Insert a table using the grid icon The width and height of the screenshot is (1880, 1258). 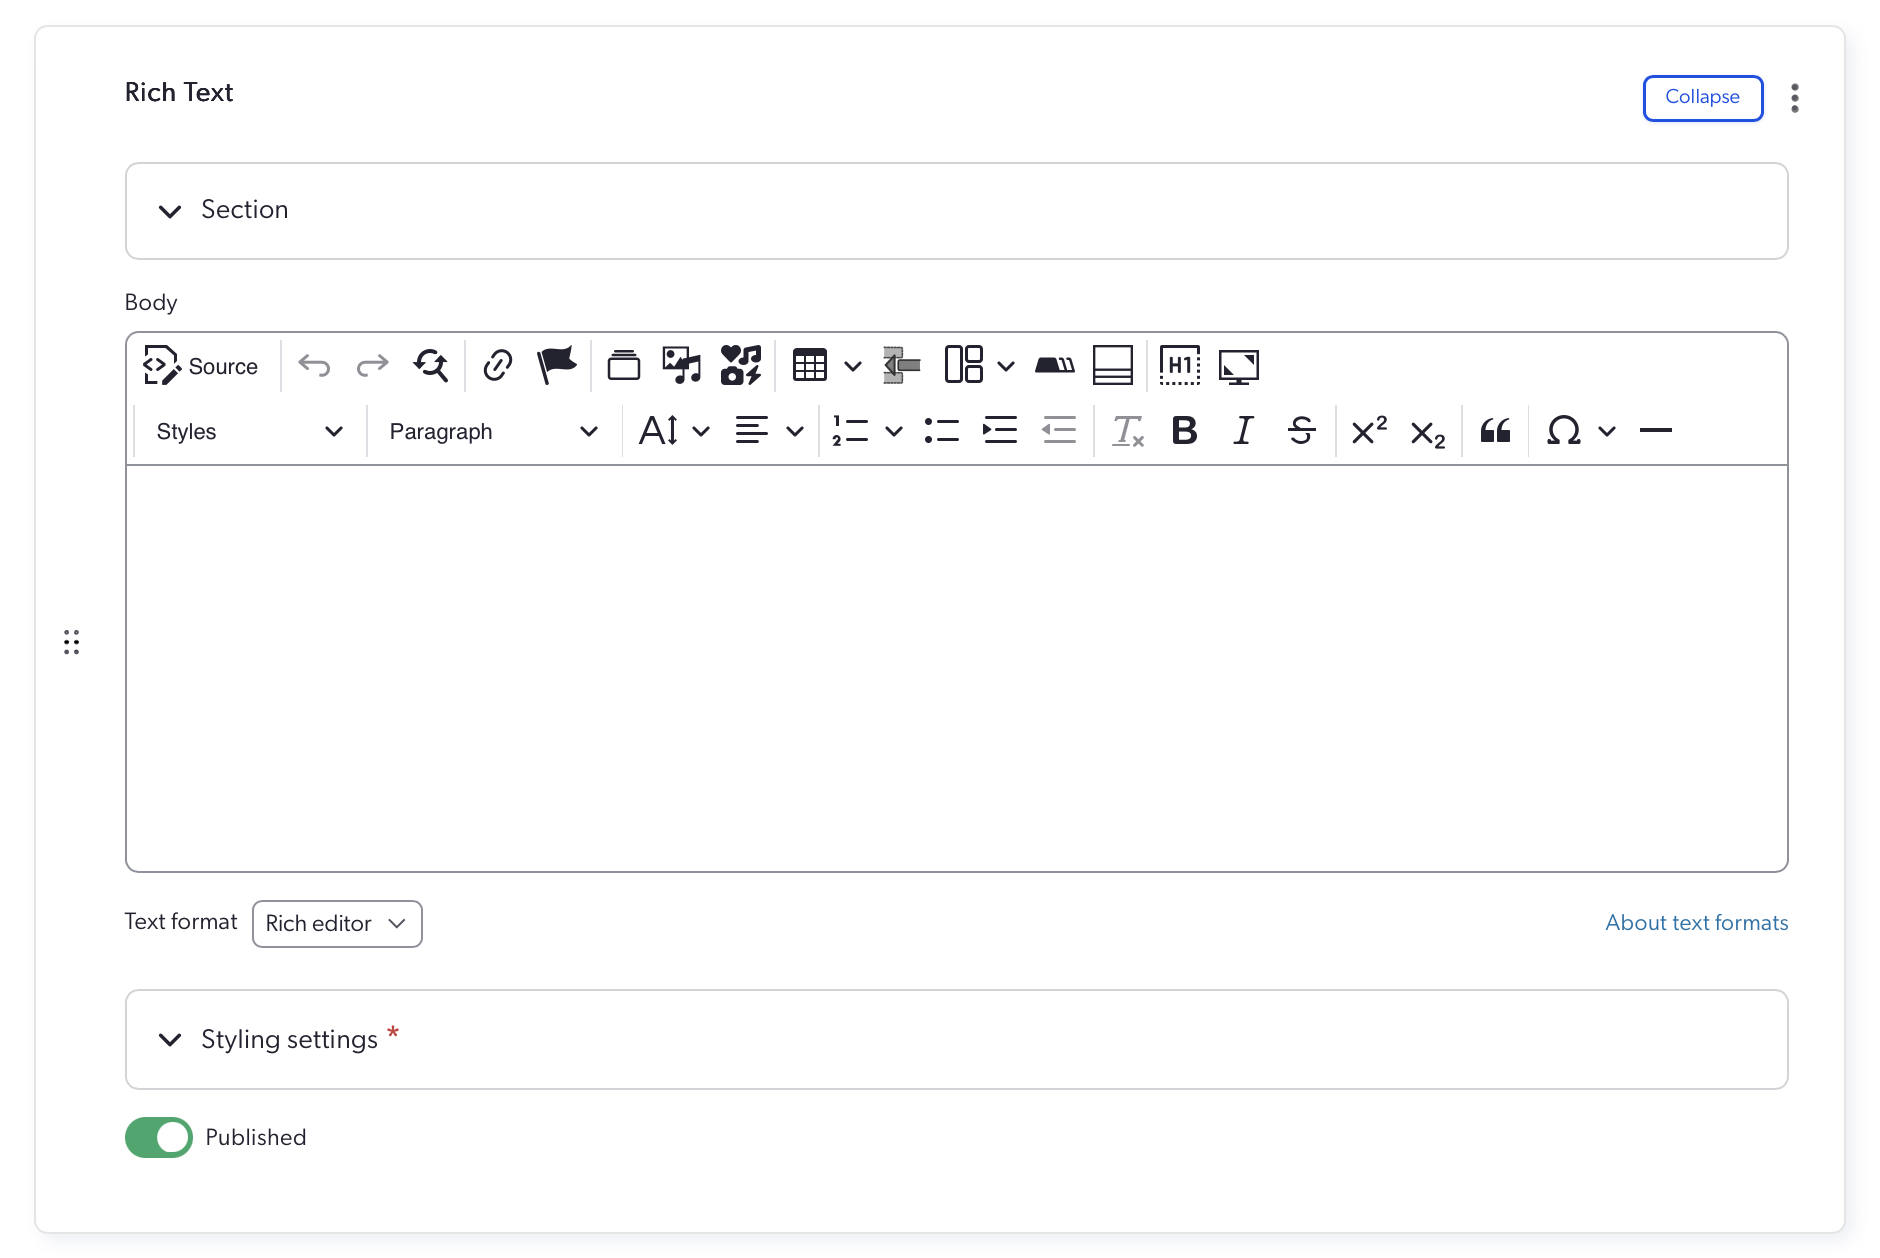click(810, 366)
